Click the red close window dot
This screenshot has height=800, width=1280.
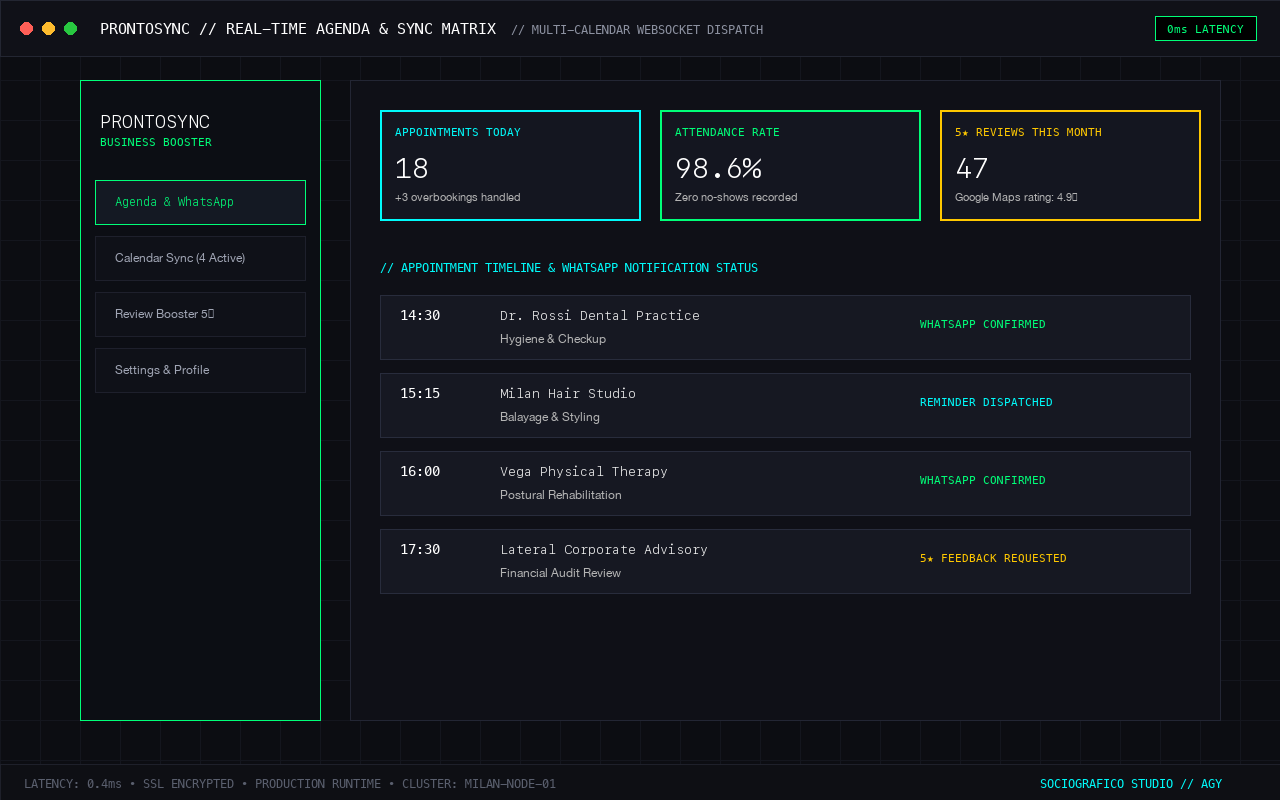[27, 29]
